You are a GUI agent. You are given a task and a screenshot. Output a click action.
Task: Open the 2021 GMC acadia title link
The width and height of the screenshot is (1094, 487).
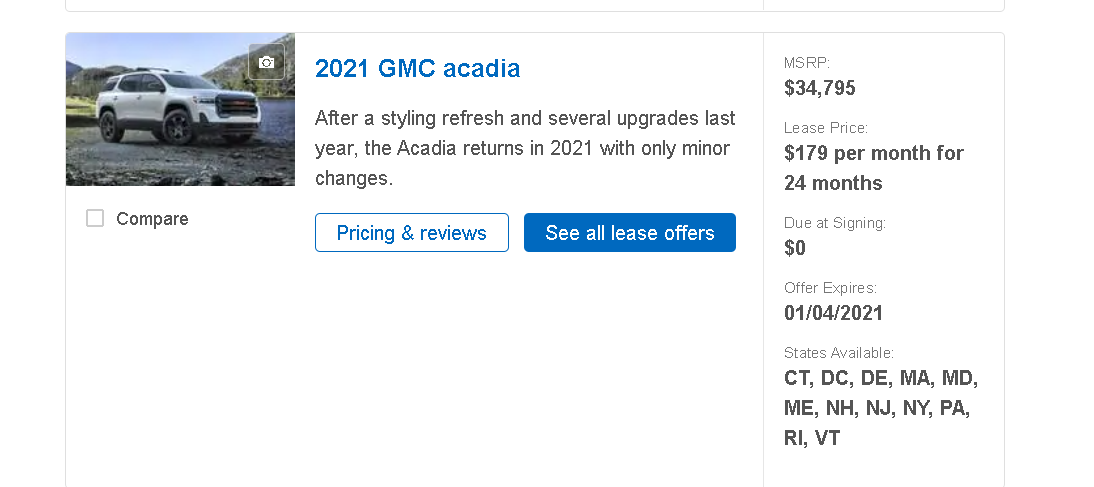pyautogui.click(x=417, y=68)
